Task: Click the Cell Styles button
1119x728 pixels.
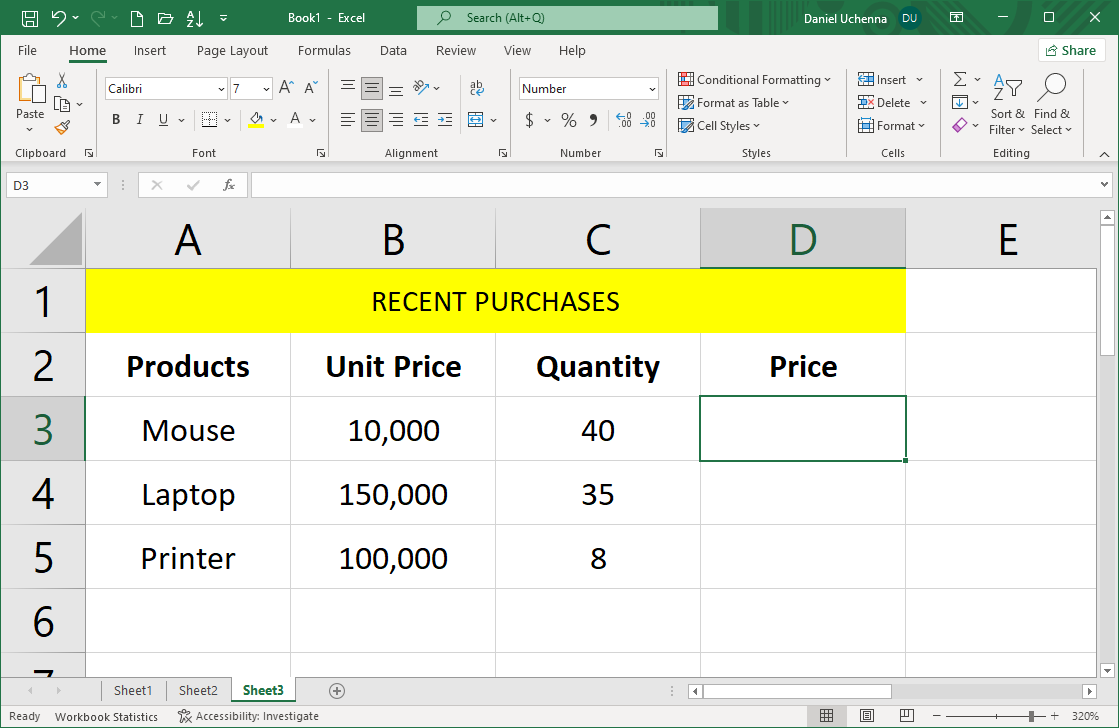Action: [x=719, y=125]
